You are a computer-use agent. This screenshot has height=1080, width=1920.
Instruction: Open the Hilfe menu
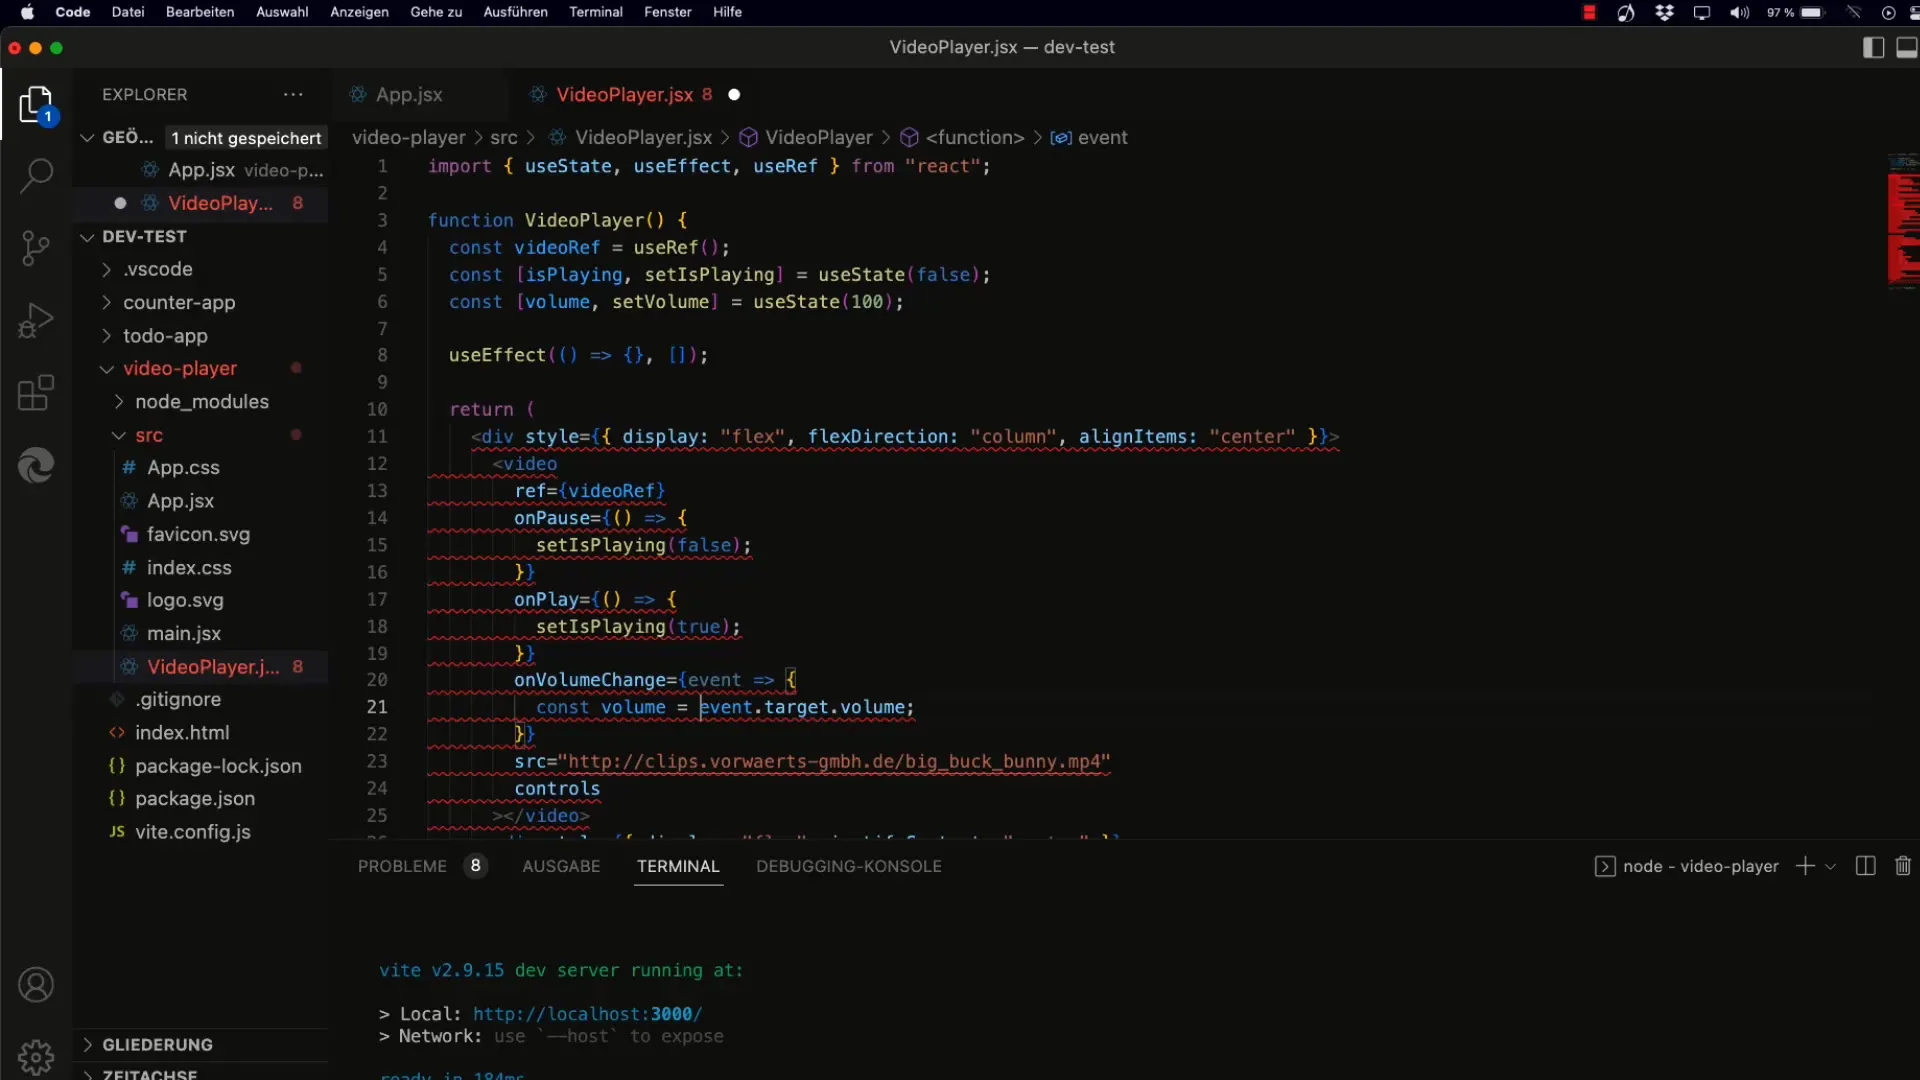click(727, 12)
